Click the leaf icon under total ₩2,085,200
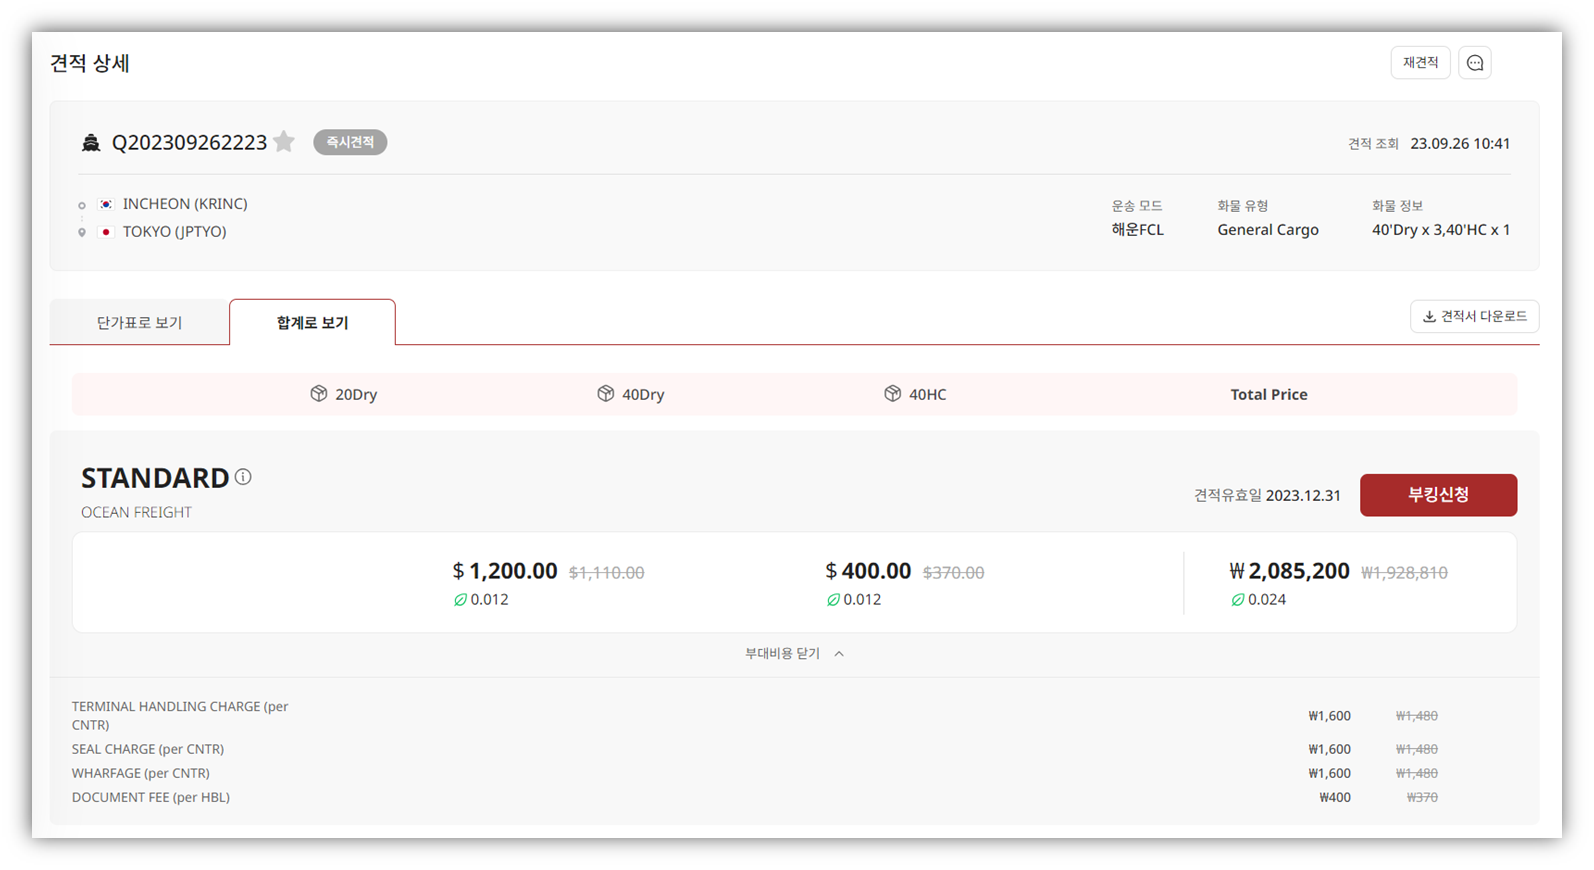Image resolution: width=1594 pixels, height=870 pixels. coord(1238,600)
